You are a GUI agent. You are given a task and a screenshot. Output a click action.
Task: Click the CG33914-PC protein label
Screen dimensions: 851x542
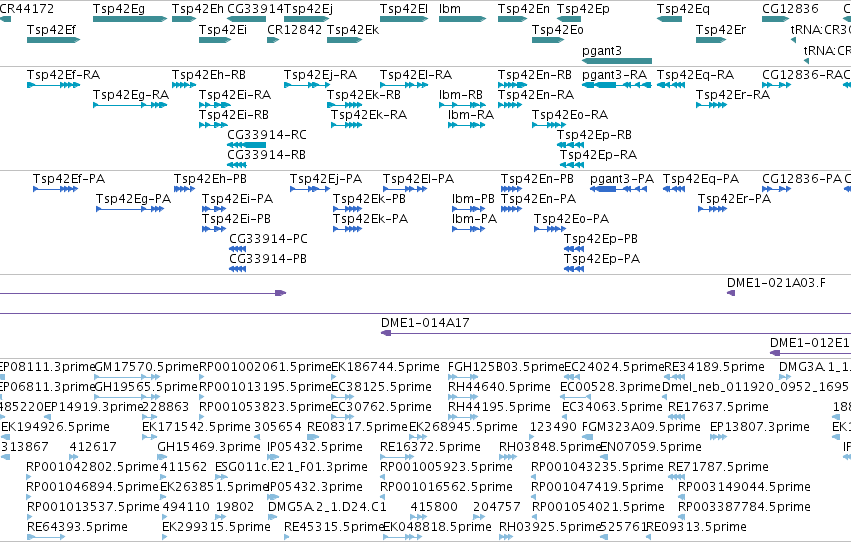pos(268,239)
